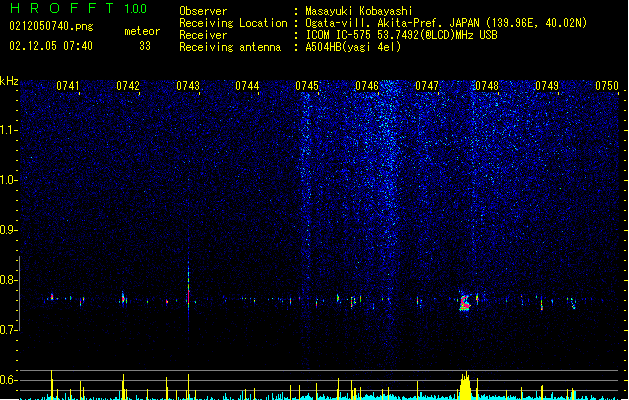Click the 0.7 kHz axis label
The image size is (629, 400).
click(x=7, y=330)
